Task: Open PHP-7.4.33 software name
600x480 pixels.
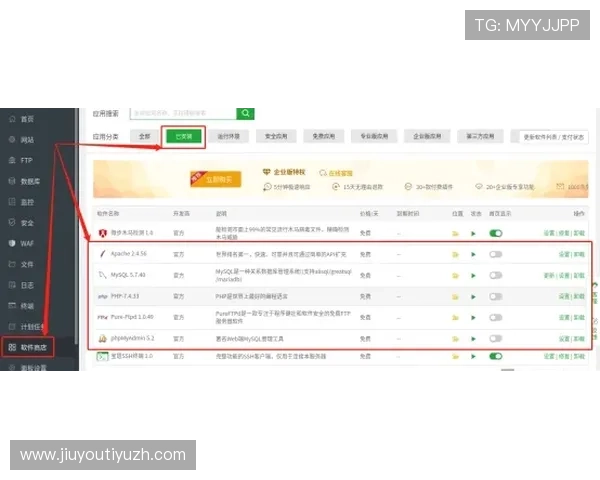Action: point(125,296)
